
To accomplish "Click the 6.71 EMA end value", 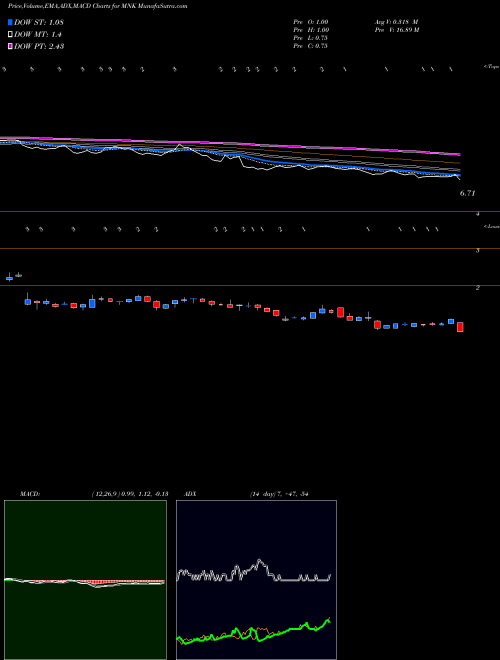I will point(467,193).
